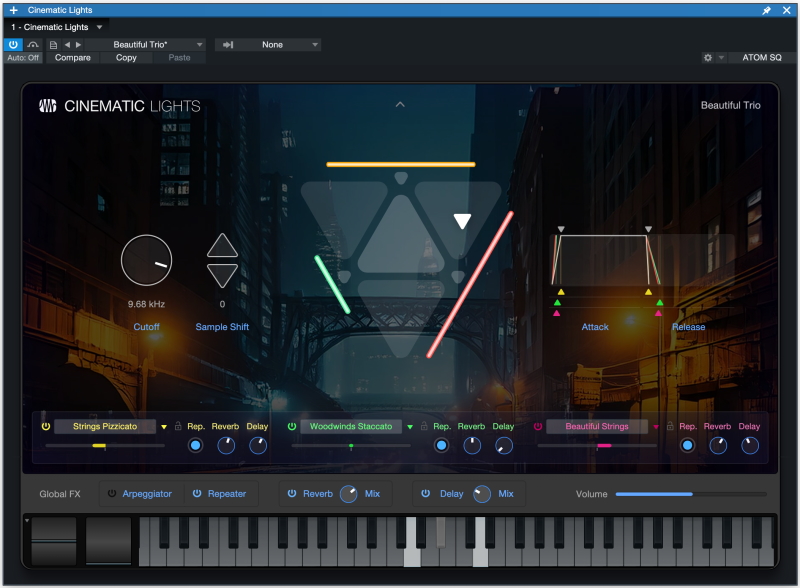Toggle the plugin activate power button
This screenshot has height=588, width=800.
(x=13, y=44)
